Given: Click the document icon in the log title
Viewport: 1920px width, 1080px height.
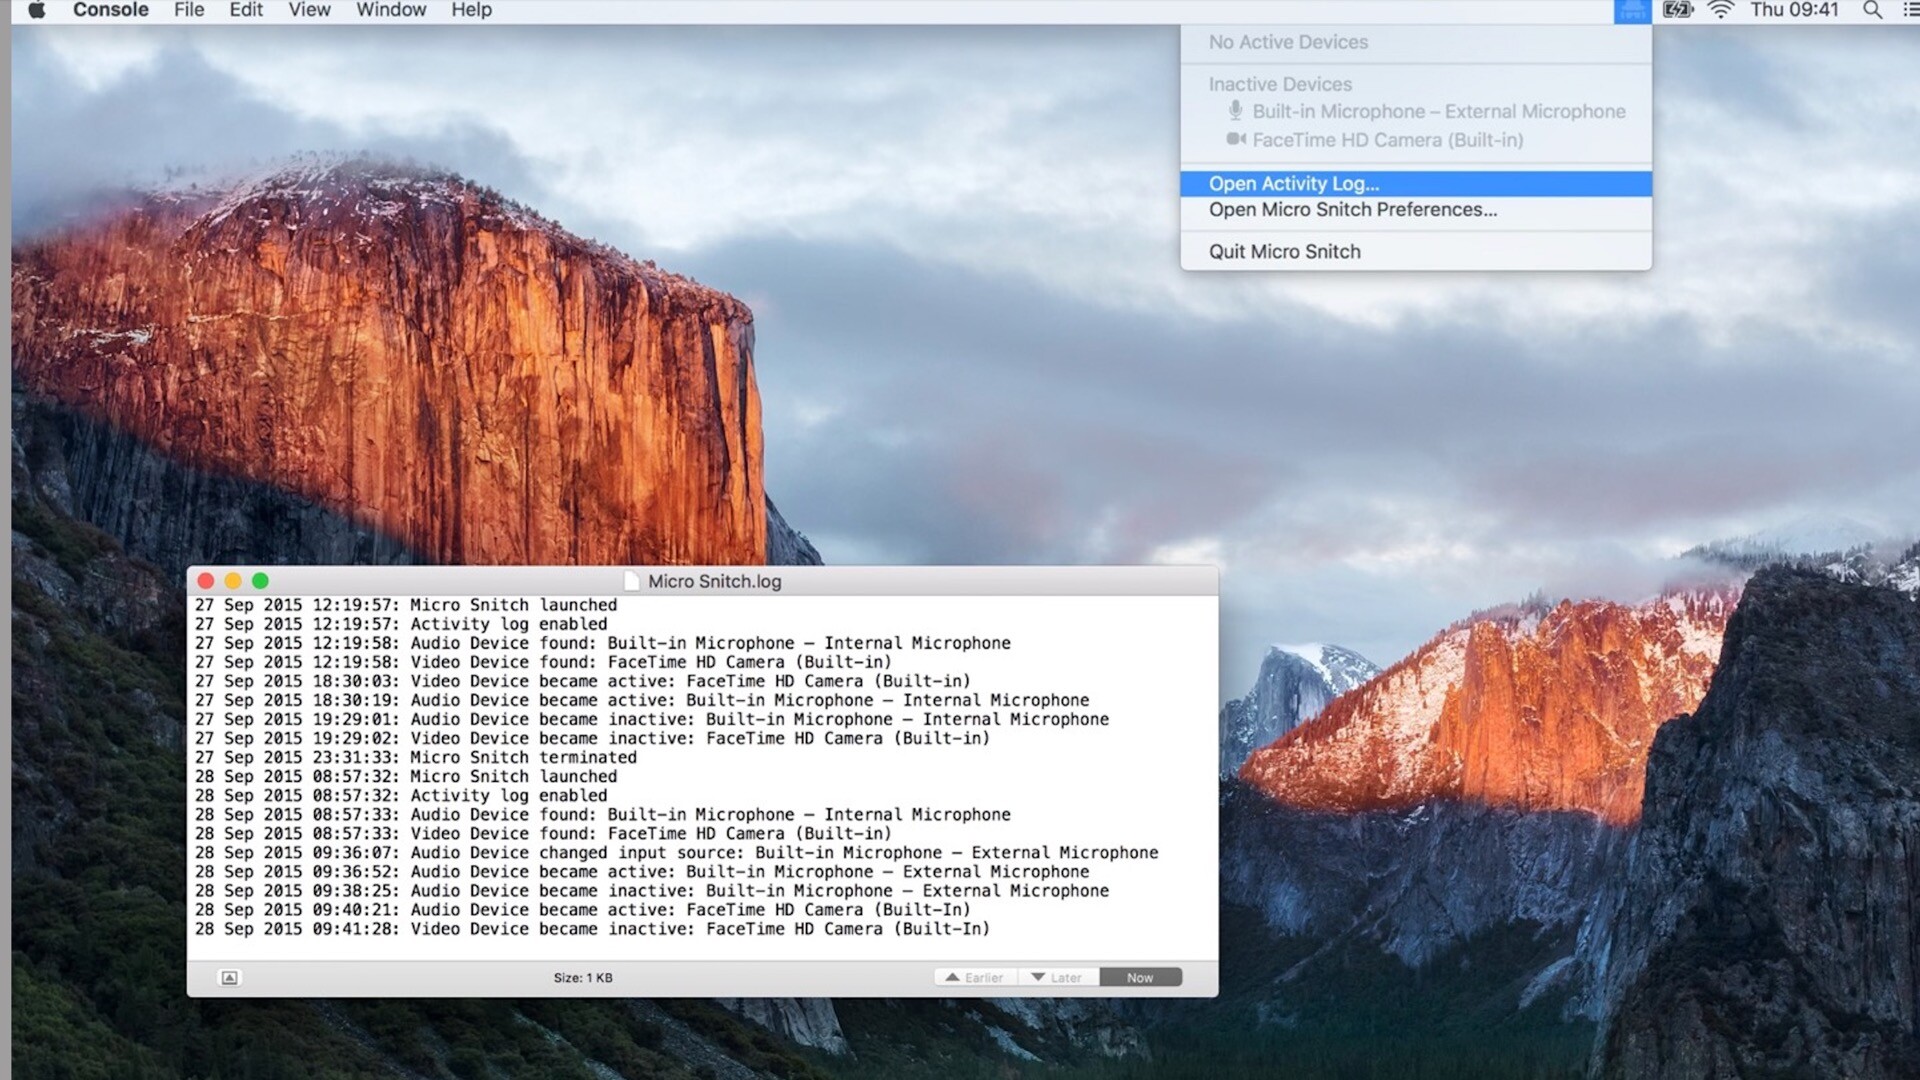Looking at the screenshot, I should 631,581.
